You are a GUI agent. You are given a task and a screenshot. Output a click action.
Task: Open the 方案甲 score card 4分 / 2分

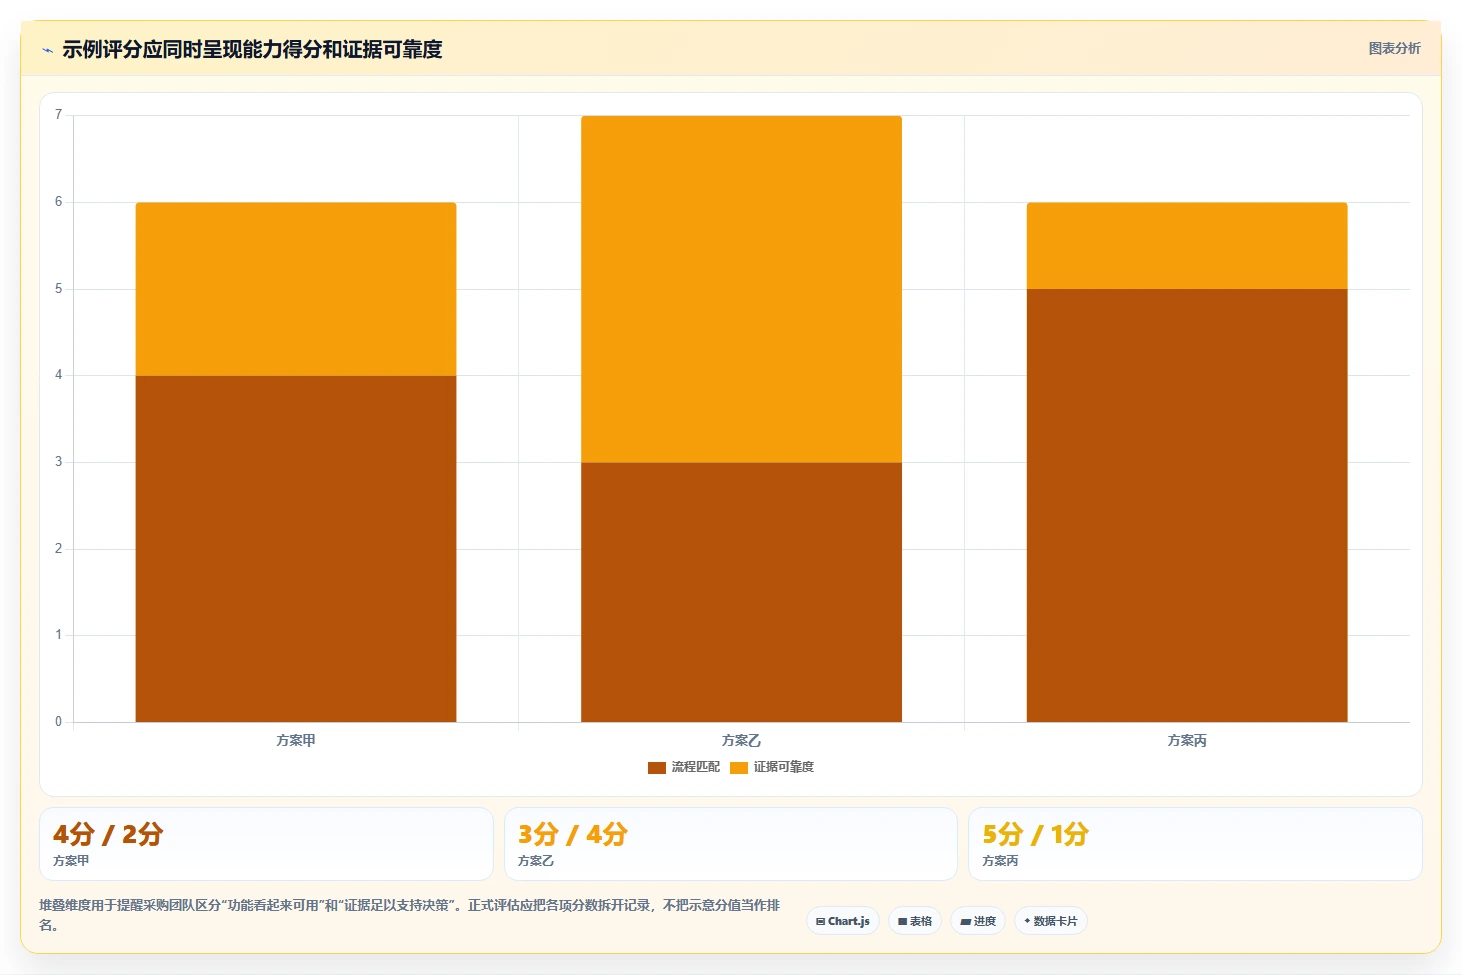(x=266, y=844)
